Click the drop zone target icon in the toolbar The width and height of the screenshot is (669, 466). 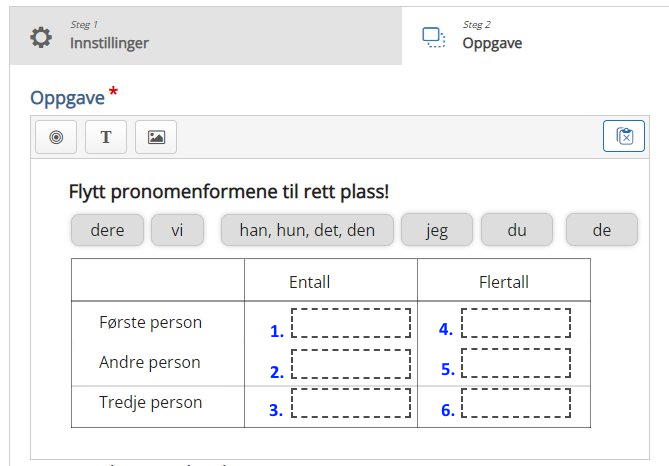[x=56, y=137]
